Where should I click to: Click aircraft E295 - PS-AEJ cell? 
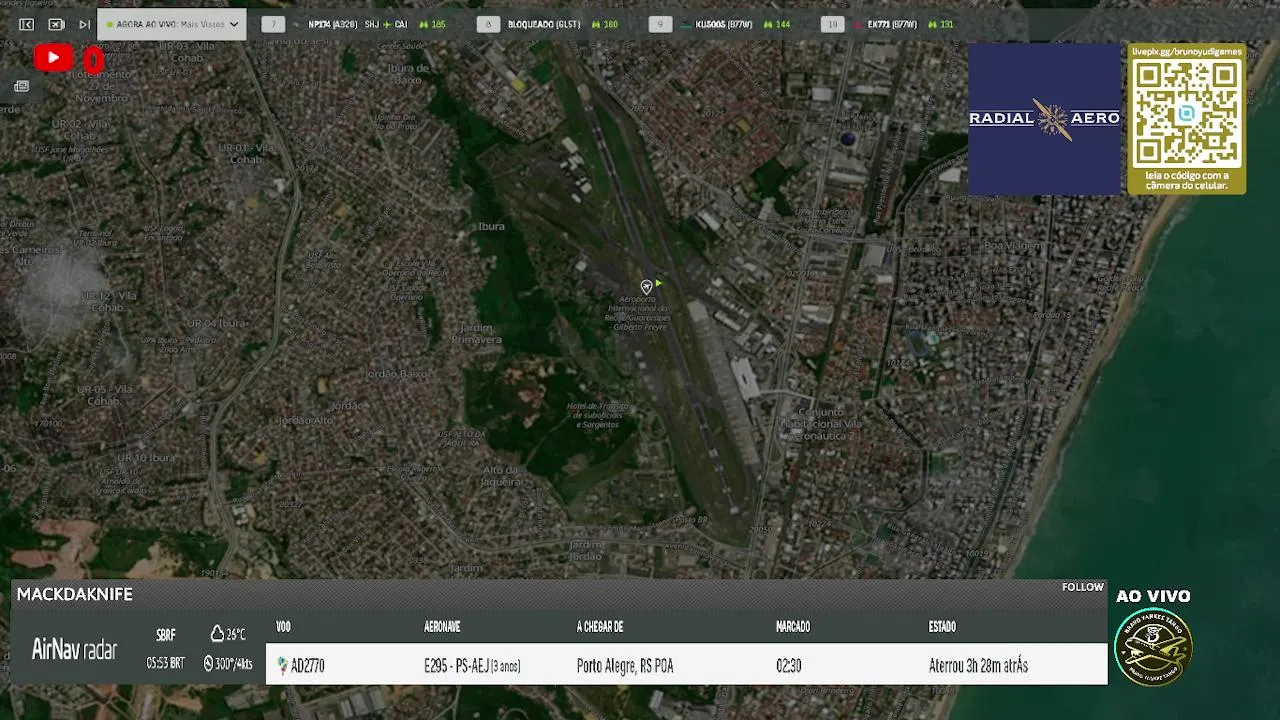pyautogui.click(x=472, y=666)
